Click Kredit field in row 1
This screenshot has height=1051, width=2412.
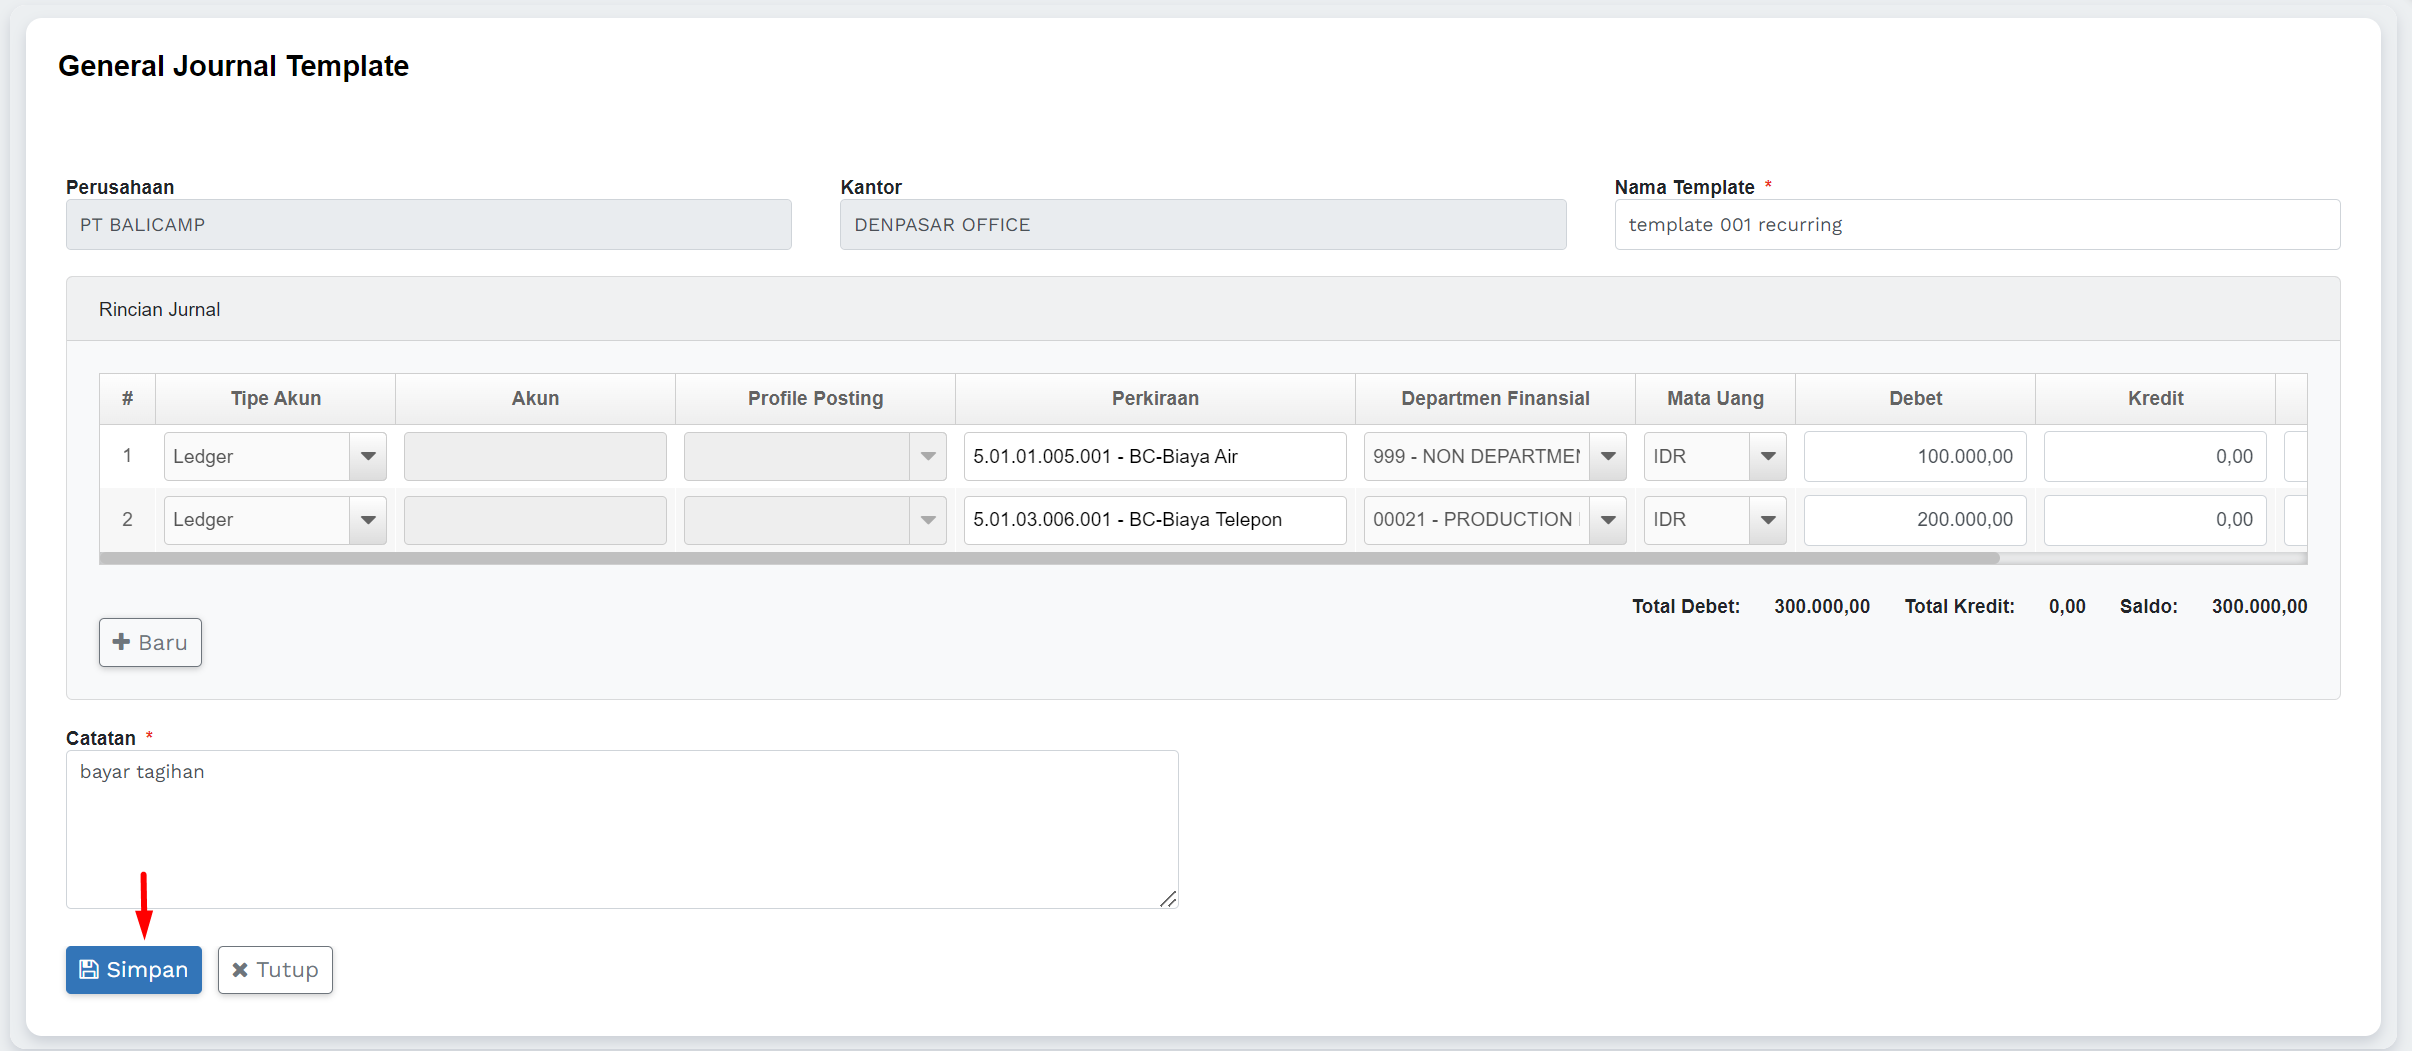[x=2154, y=457]
